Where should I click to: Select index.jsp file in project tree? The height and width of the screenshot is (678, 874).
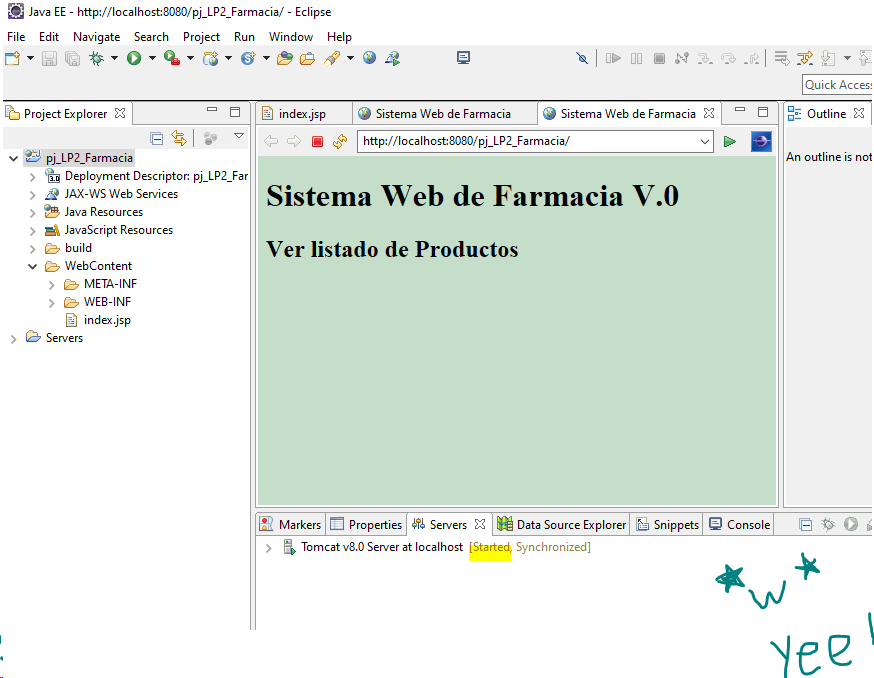pyautogui.click(x=106, y=320)
